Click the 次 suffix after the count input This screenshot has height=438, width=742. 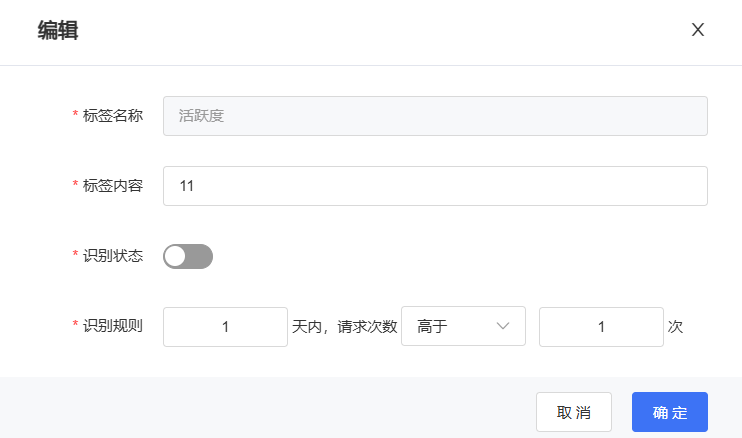pyautogui.click(x=675, y=327)
